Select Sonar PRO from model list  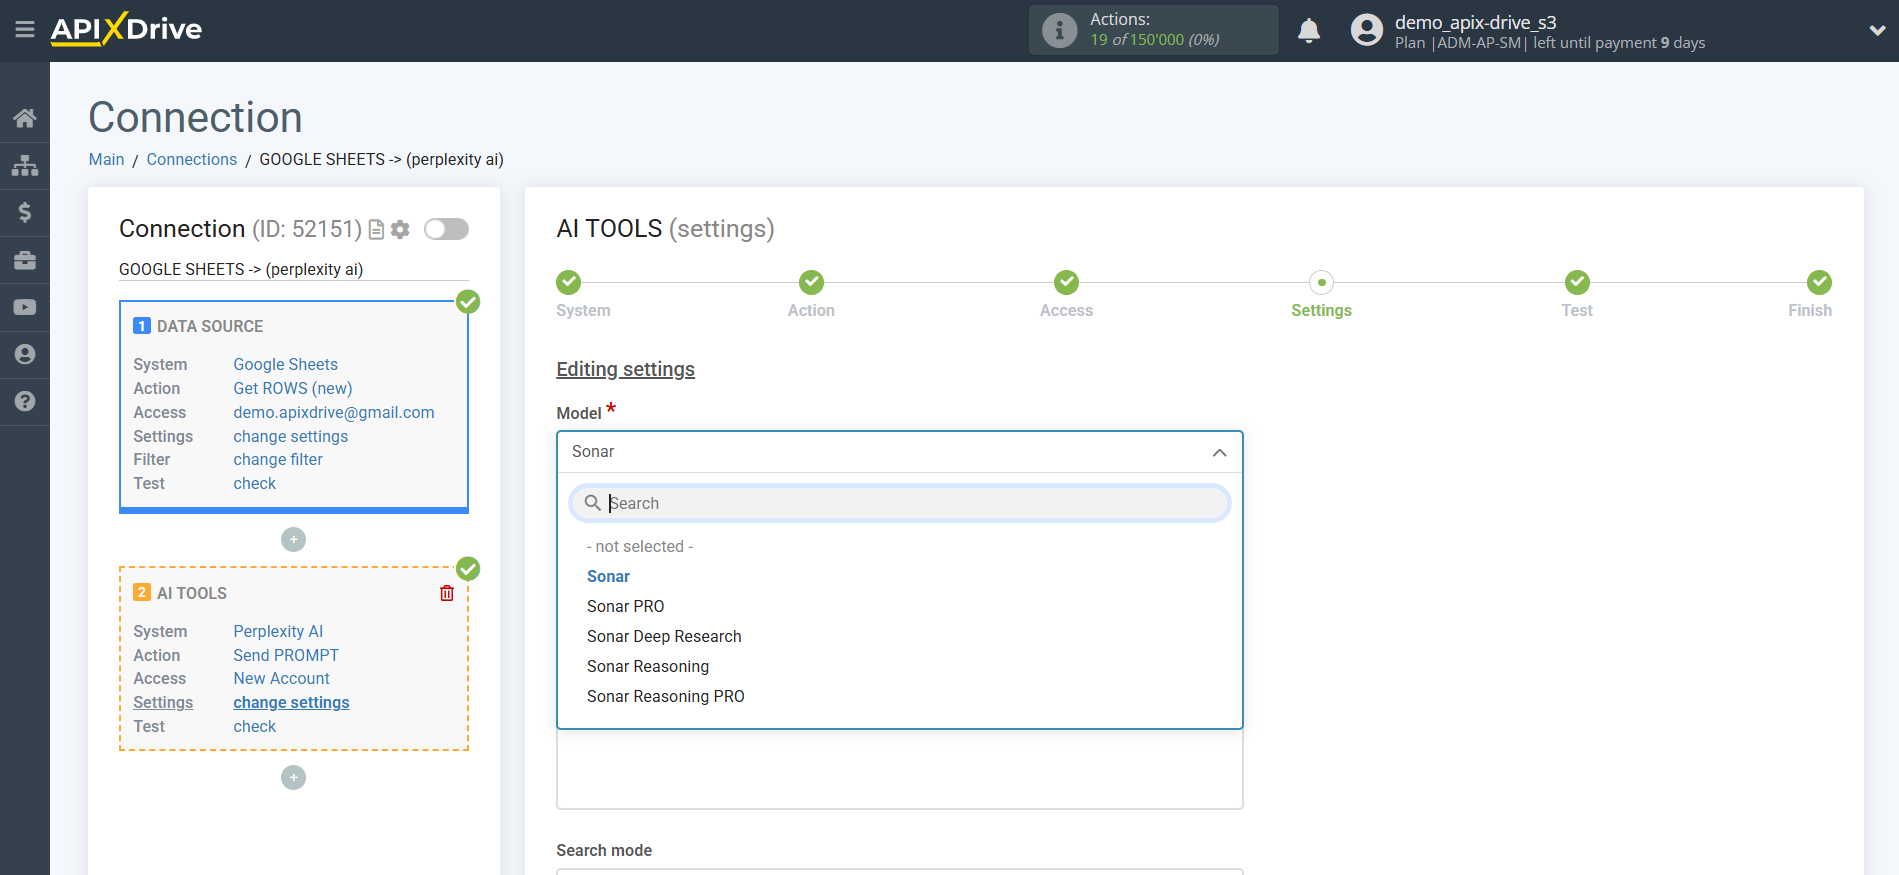pos(625,606)
